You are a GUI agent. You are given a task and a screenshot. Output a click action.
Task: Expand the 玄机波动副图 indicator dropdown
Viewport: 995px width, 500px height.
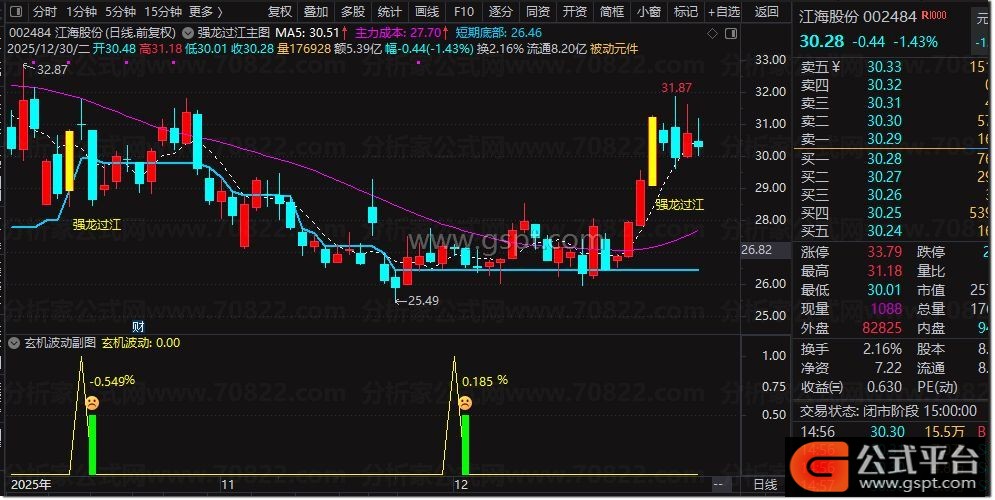point(14,342)
